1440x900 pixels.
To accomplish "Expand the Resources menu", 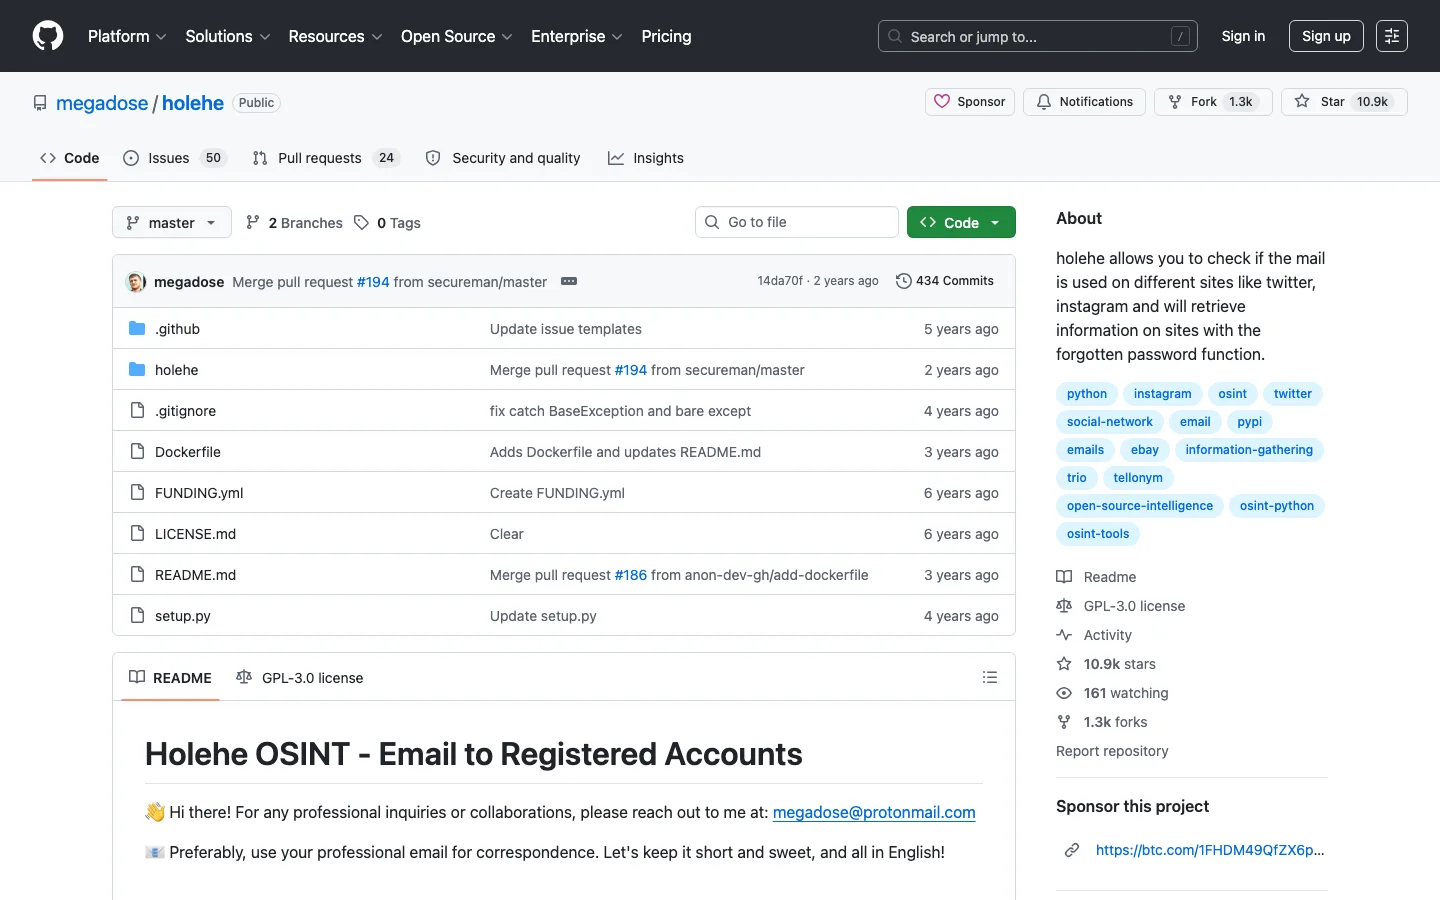I will pos(335,36).
